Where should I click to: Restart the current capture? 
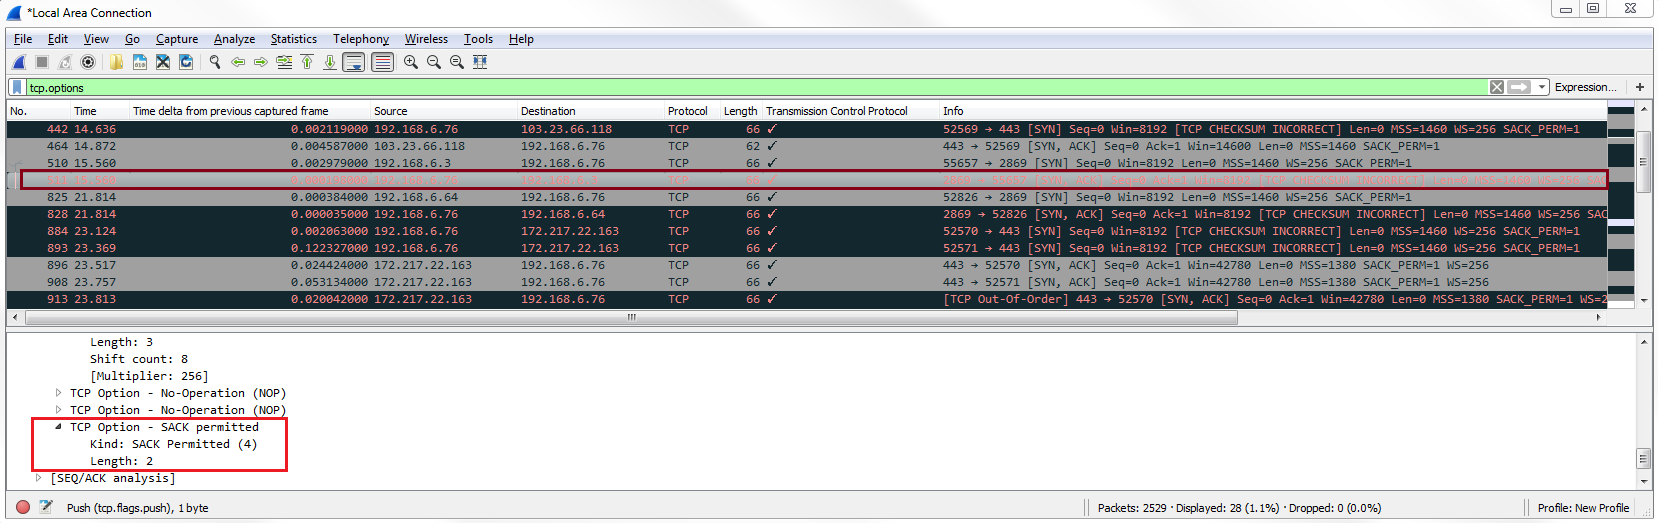[65, 62]
